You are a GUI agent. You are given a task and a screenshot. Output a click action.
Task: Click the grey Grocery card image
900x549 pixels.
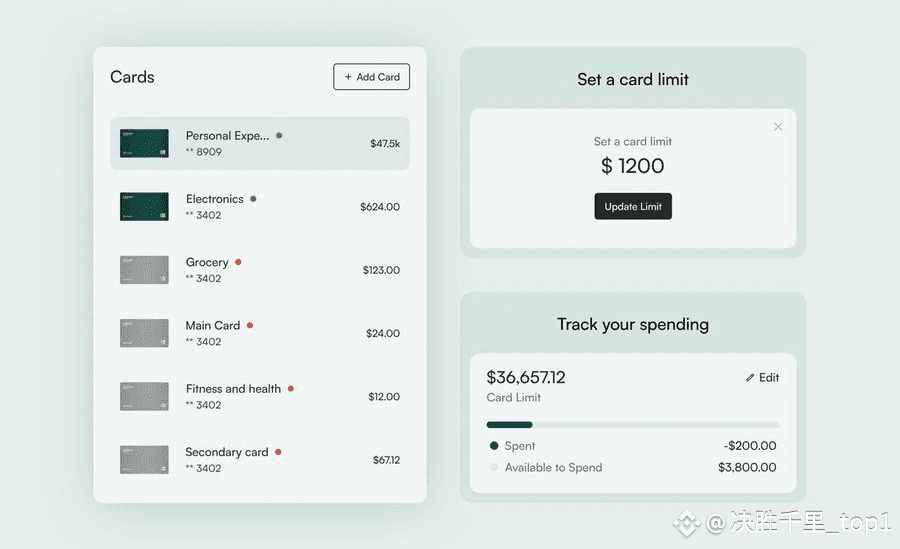pyautogui.click(x=144, y=270)
